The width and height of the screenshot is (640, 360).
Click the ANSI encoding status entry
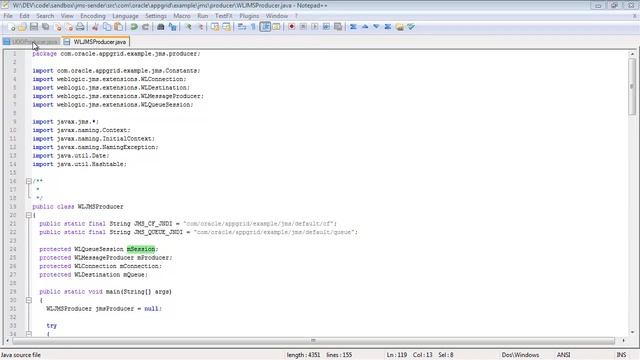(563, 355)
